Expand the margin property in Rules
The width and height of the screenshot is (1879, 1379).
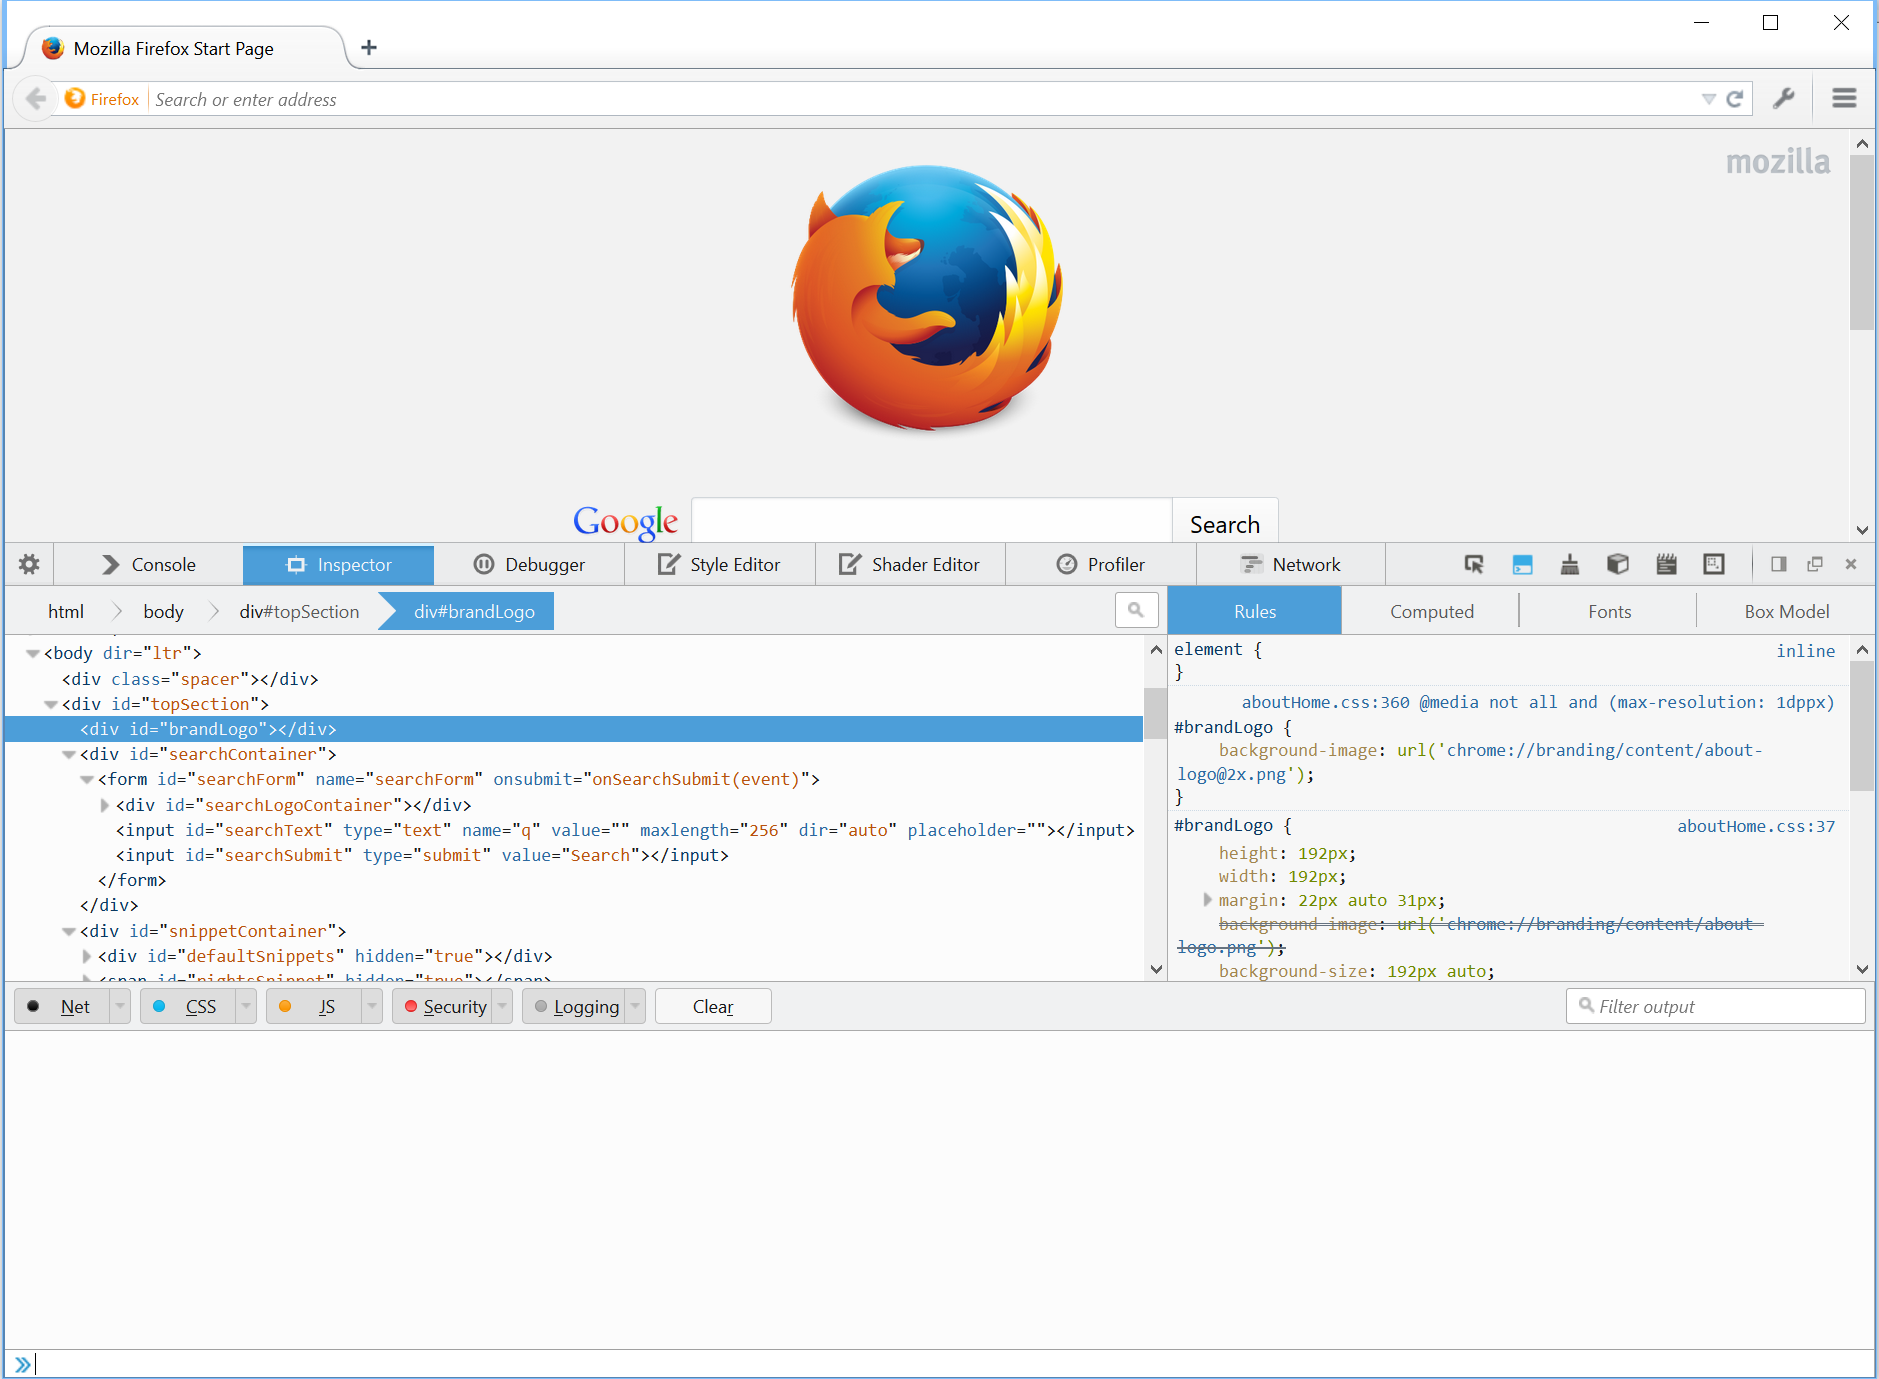pos(1207,900)
